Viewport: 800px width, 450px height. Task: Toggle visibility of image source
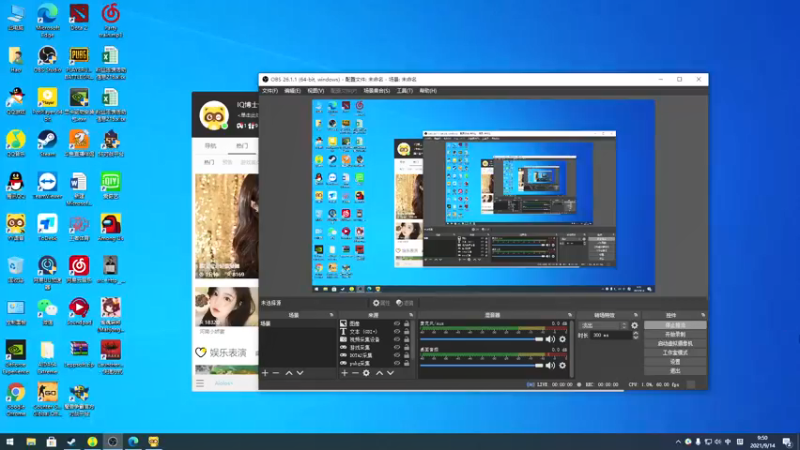point(396,323)
